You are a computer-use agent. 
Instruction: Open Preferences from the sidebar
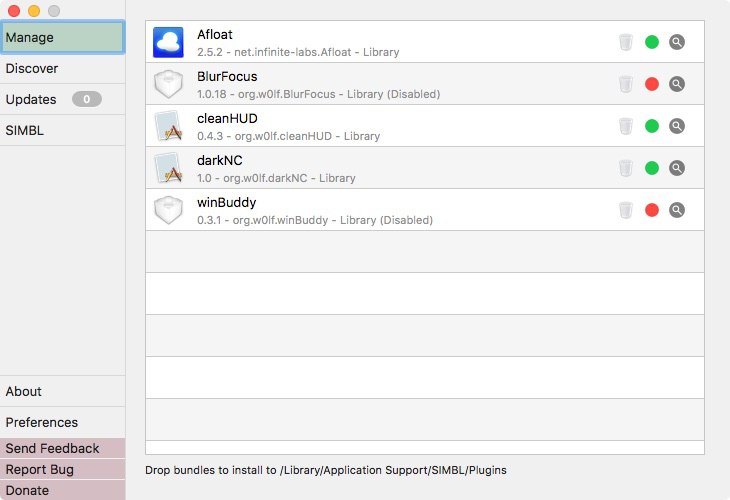[62, 422]
